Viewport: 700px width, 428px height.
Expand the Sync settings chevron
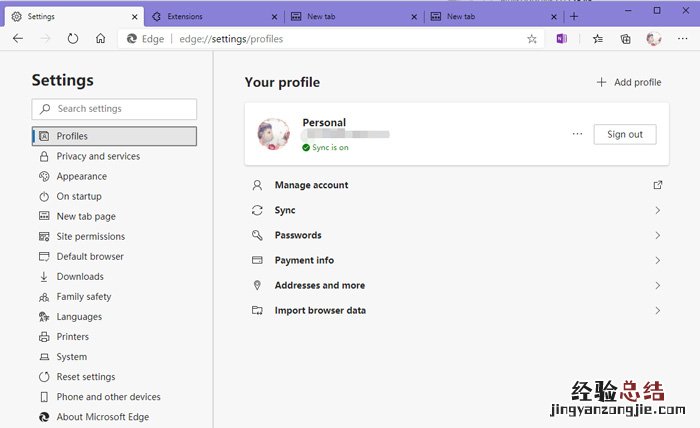657,210
